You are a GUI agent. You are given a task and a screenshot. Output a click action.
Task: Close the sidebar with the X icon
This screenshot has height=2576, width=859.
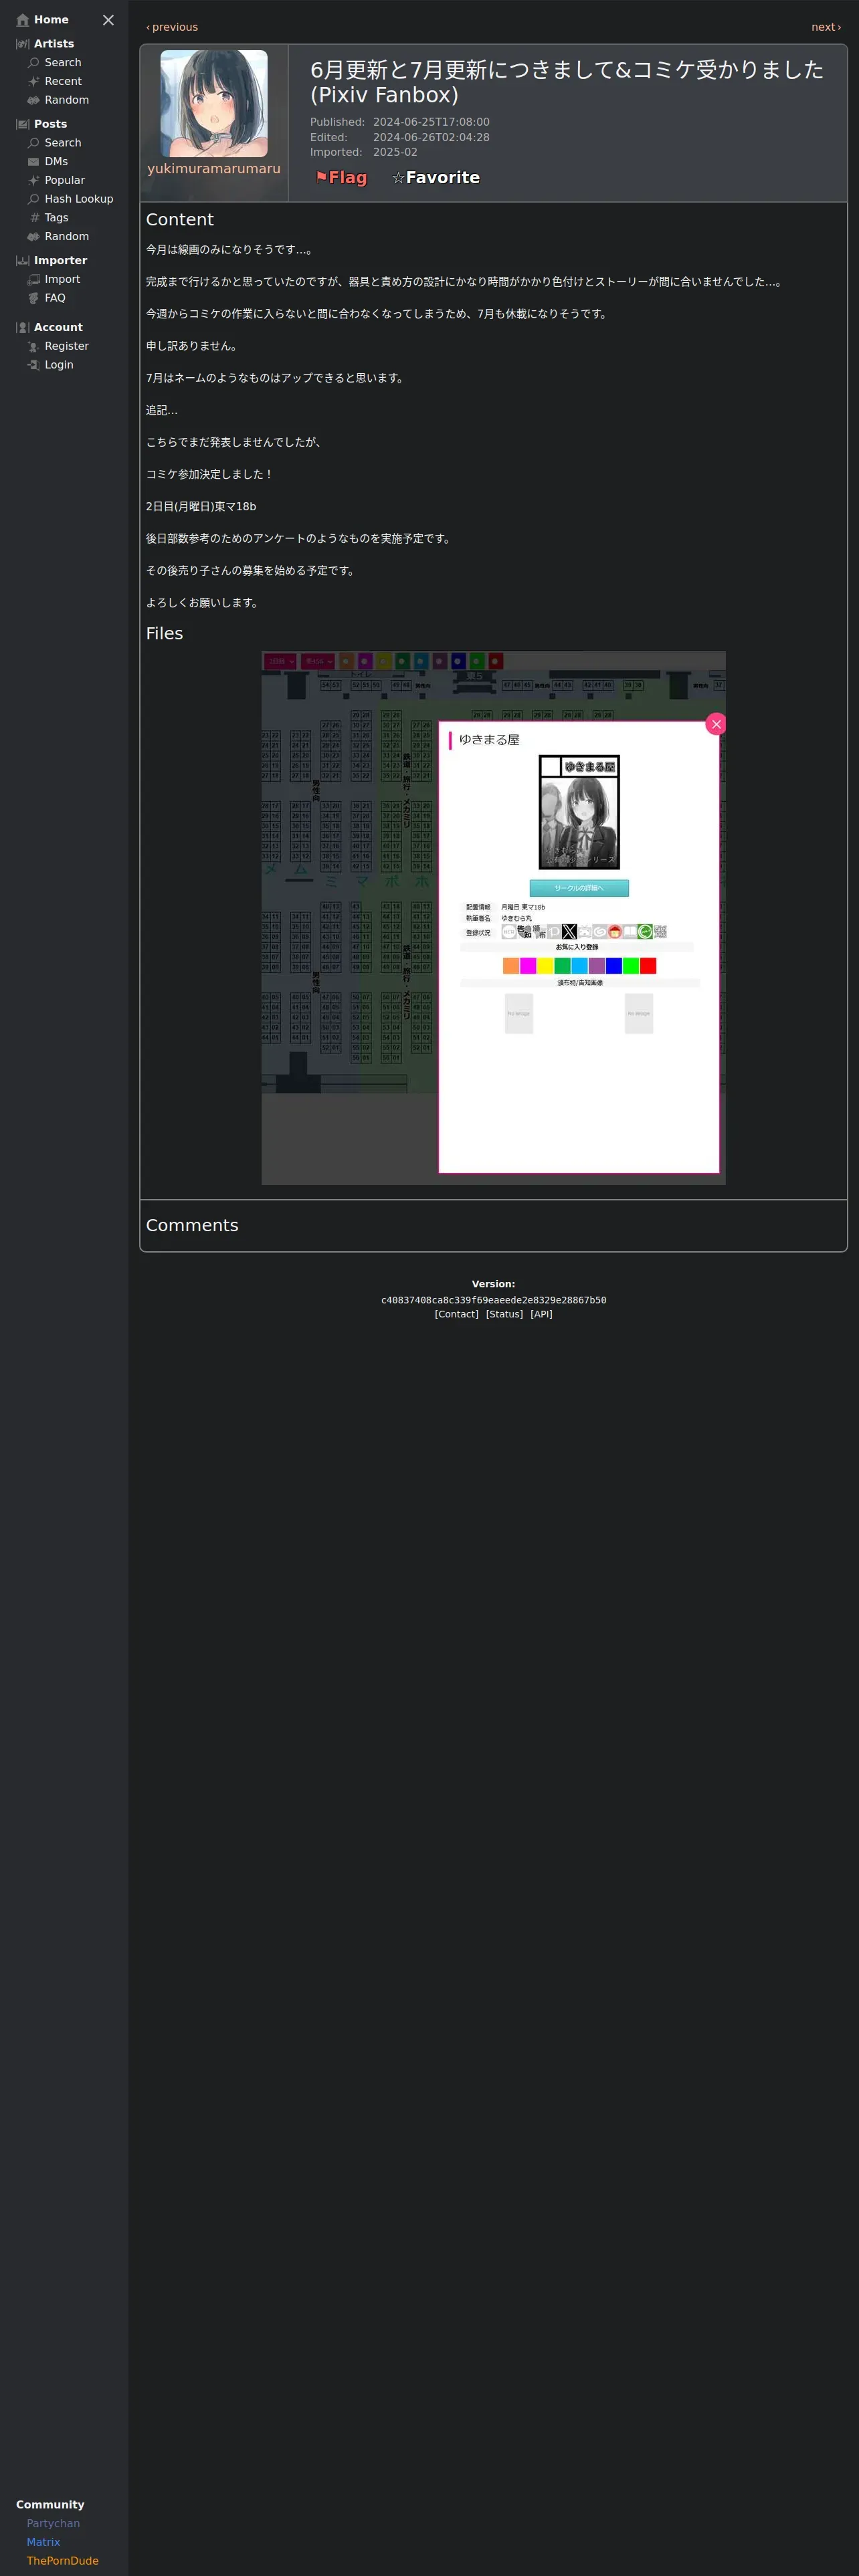108,20
